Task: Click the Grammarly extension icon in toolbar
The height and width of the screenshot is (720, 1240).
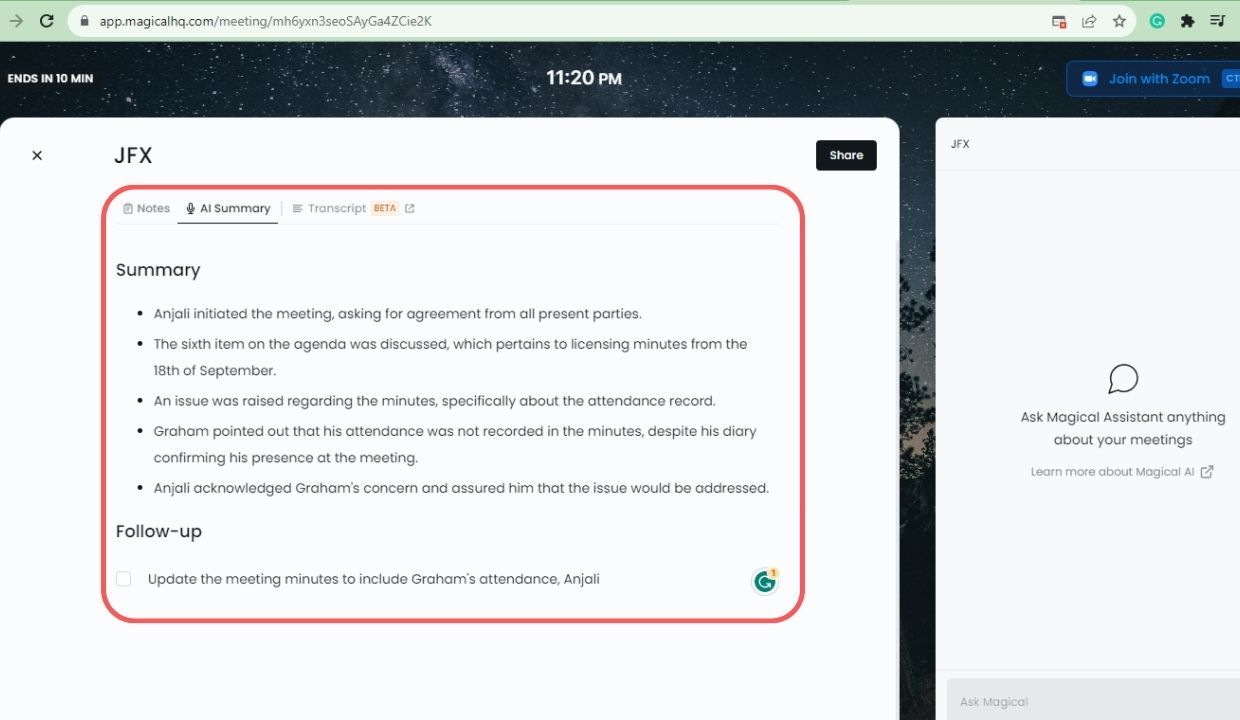Action: click(1157, 21)
